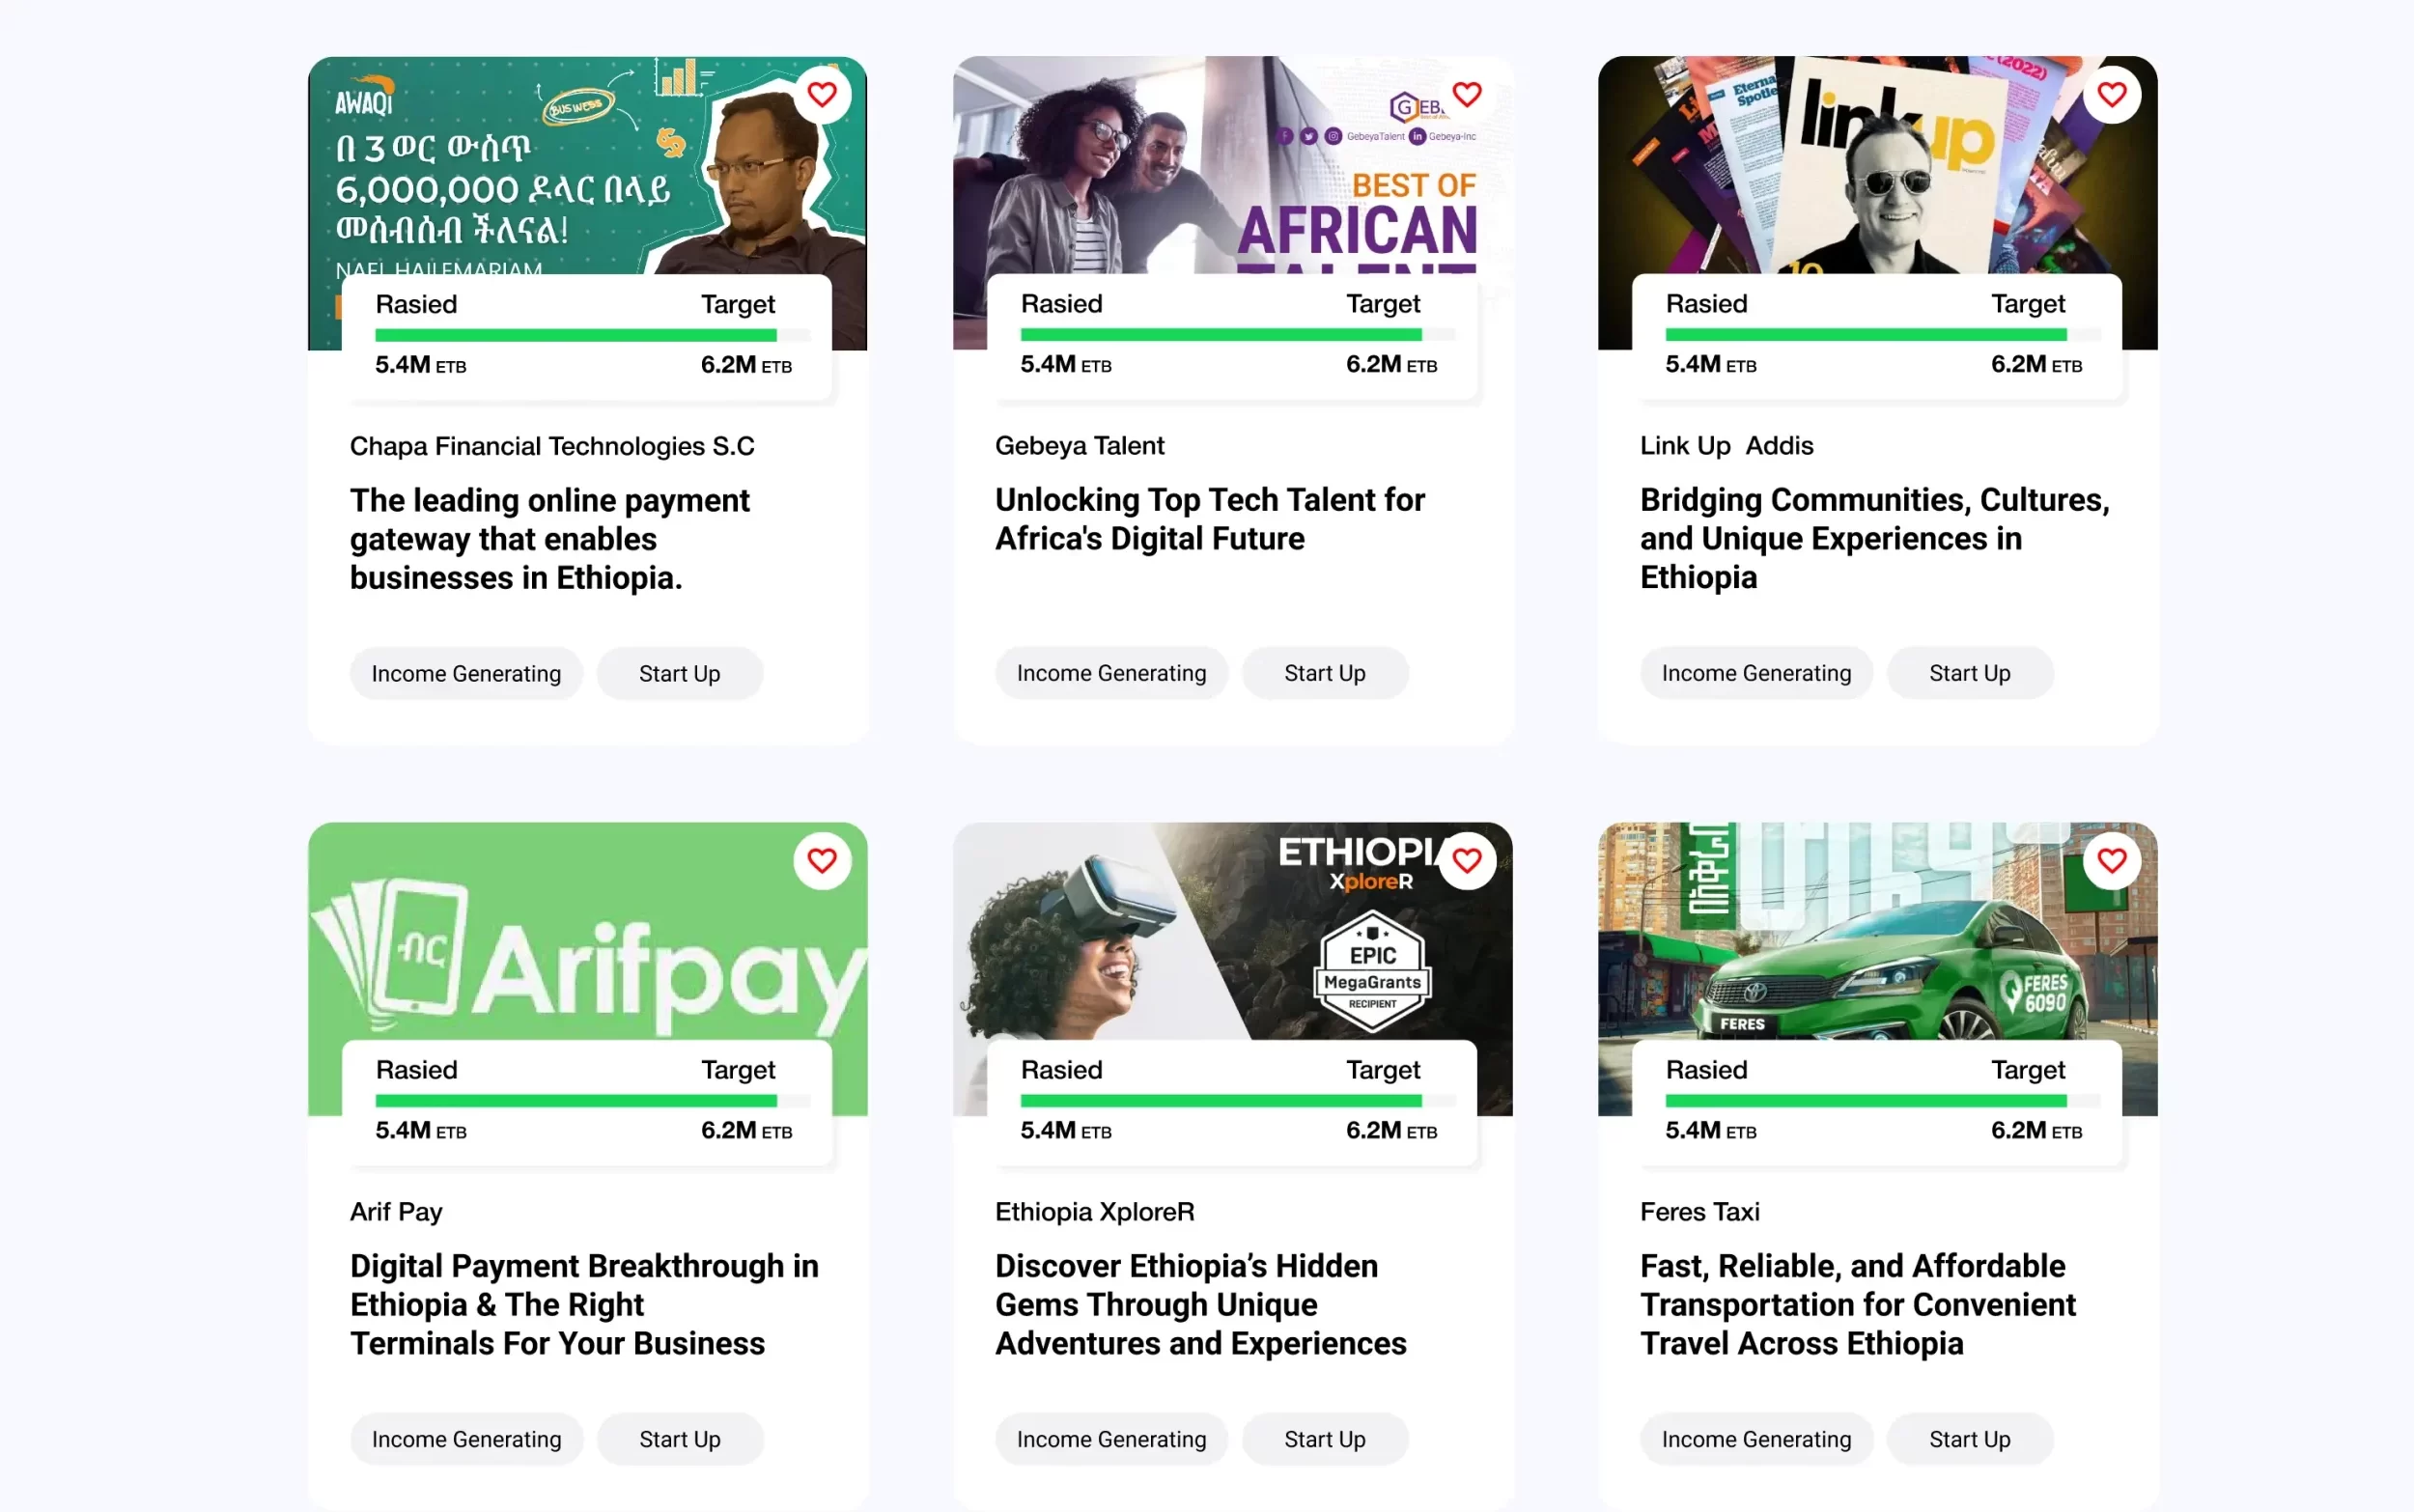The image size is (2414, 1512).
Task: Open 'Bridging Communities, Cultures' campaign headline
Action: tap(1874, 538)
